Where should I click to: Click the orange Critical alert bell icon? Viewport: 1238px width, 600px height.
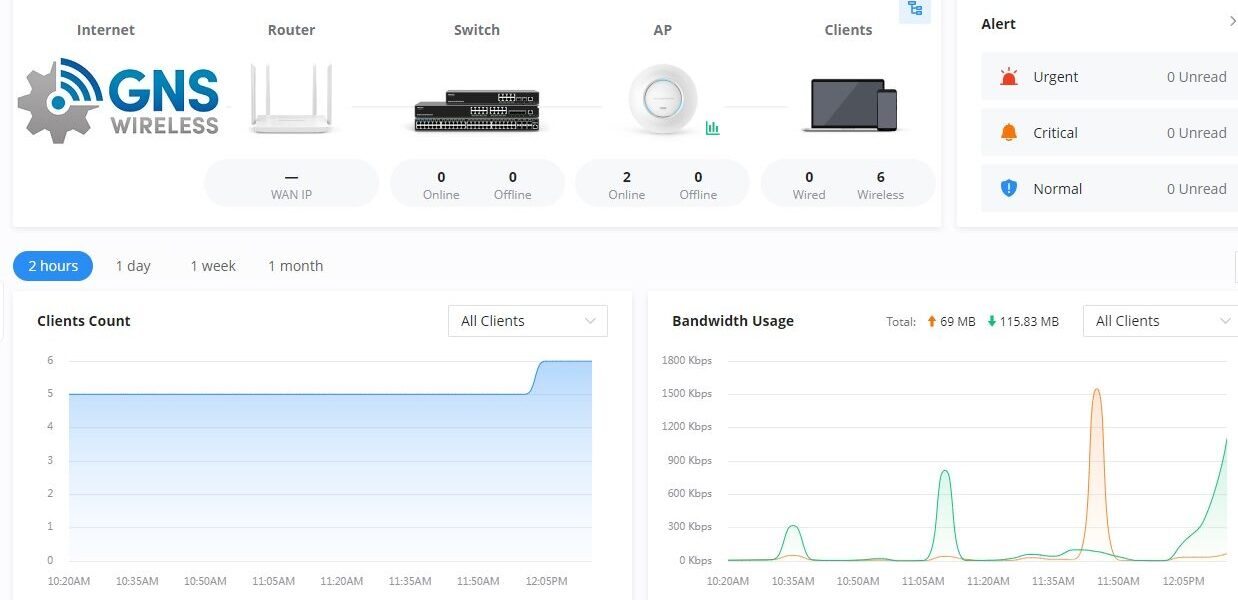[1009, 133]
